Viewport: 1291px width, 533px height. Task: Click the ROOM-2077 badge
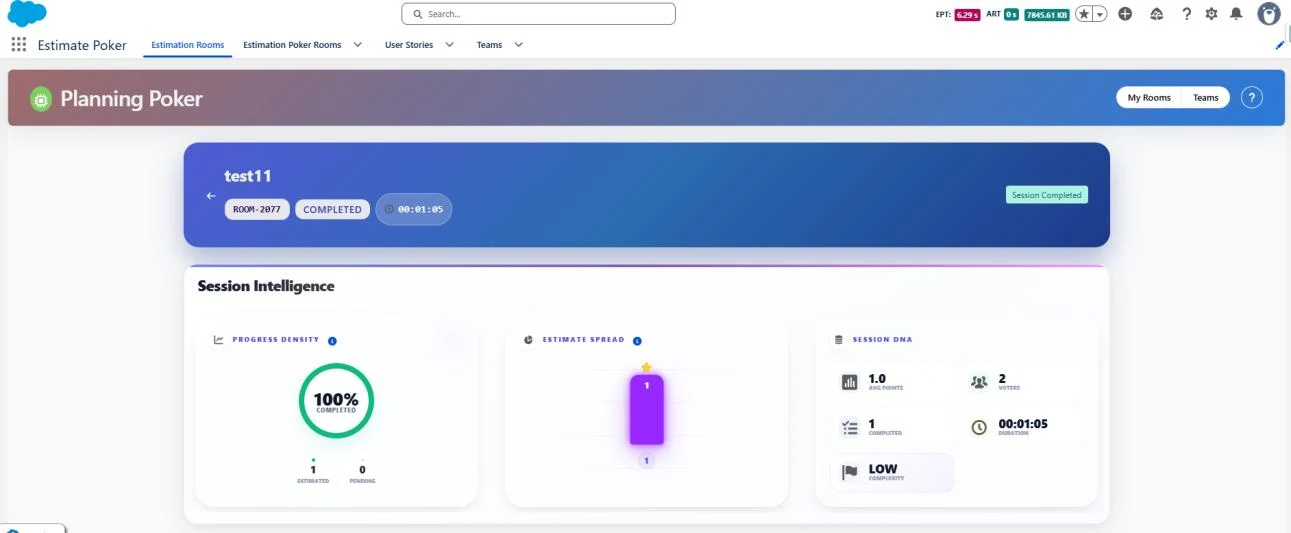(257, 210)
